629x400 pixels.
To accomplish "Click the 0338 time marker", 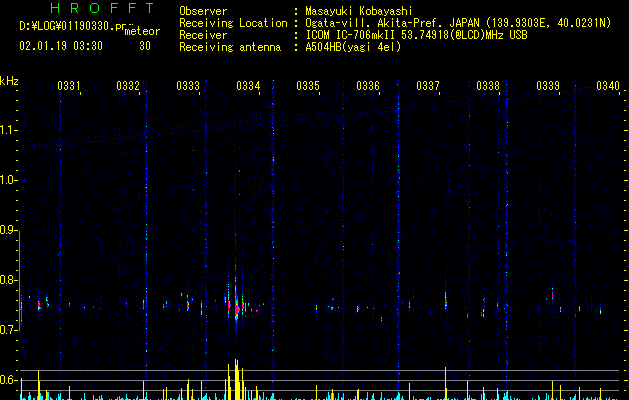I will pyautogui.click(x=488, y=86).
